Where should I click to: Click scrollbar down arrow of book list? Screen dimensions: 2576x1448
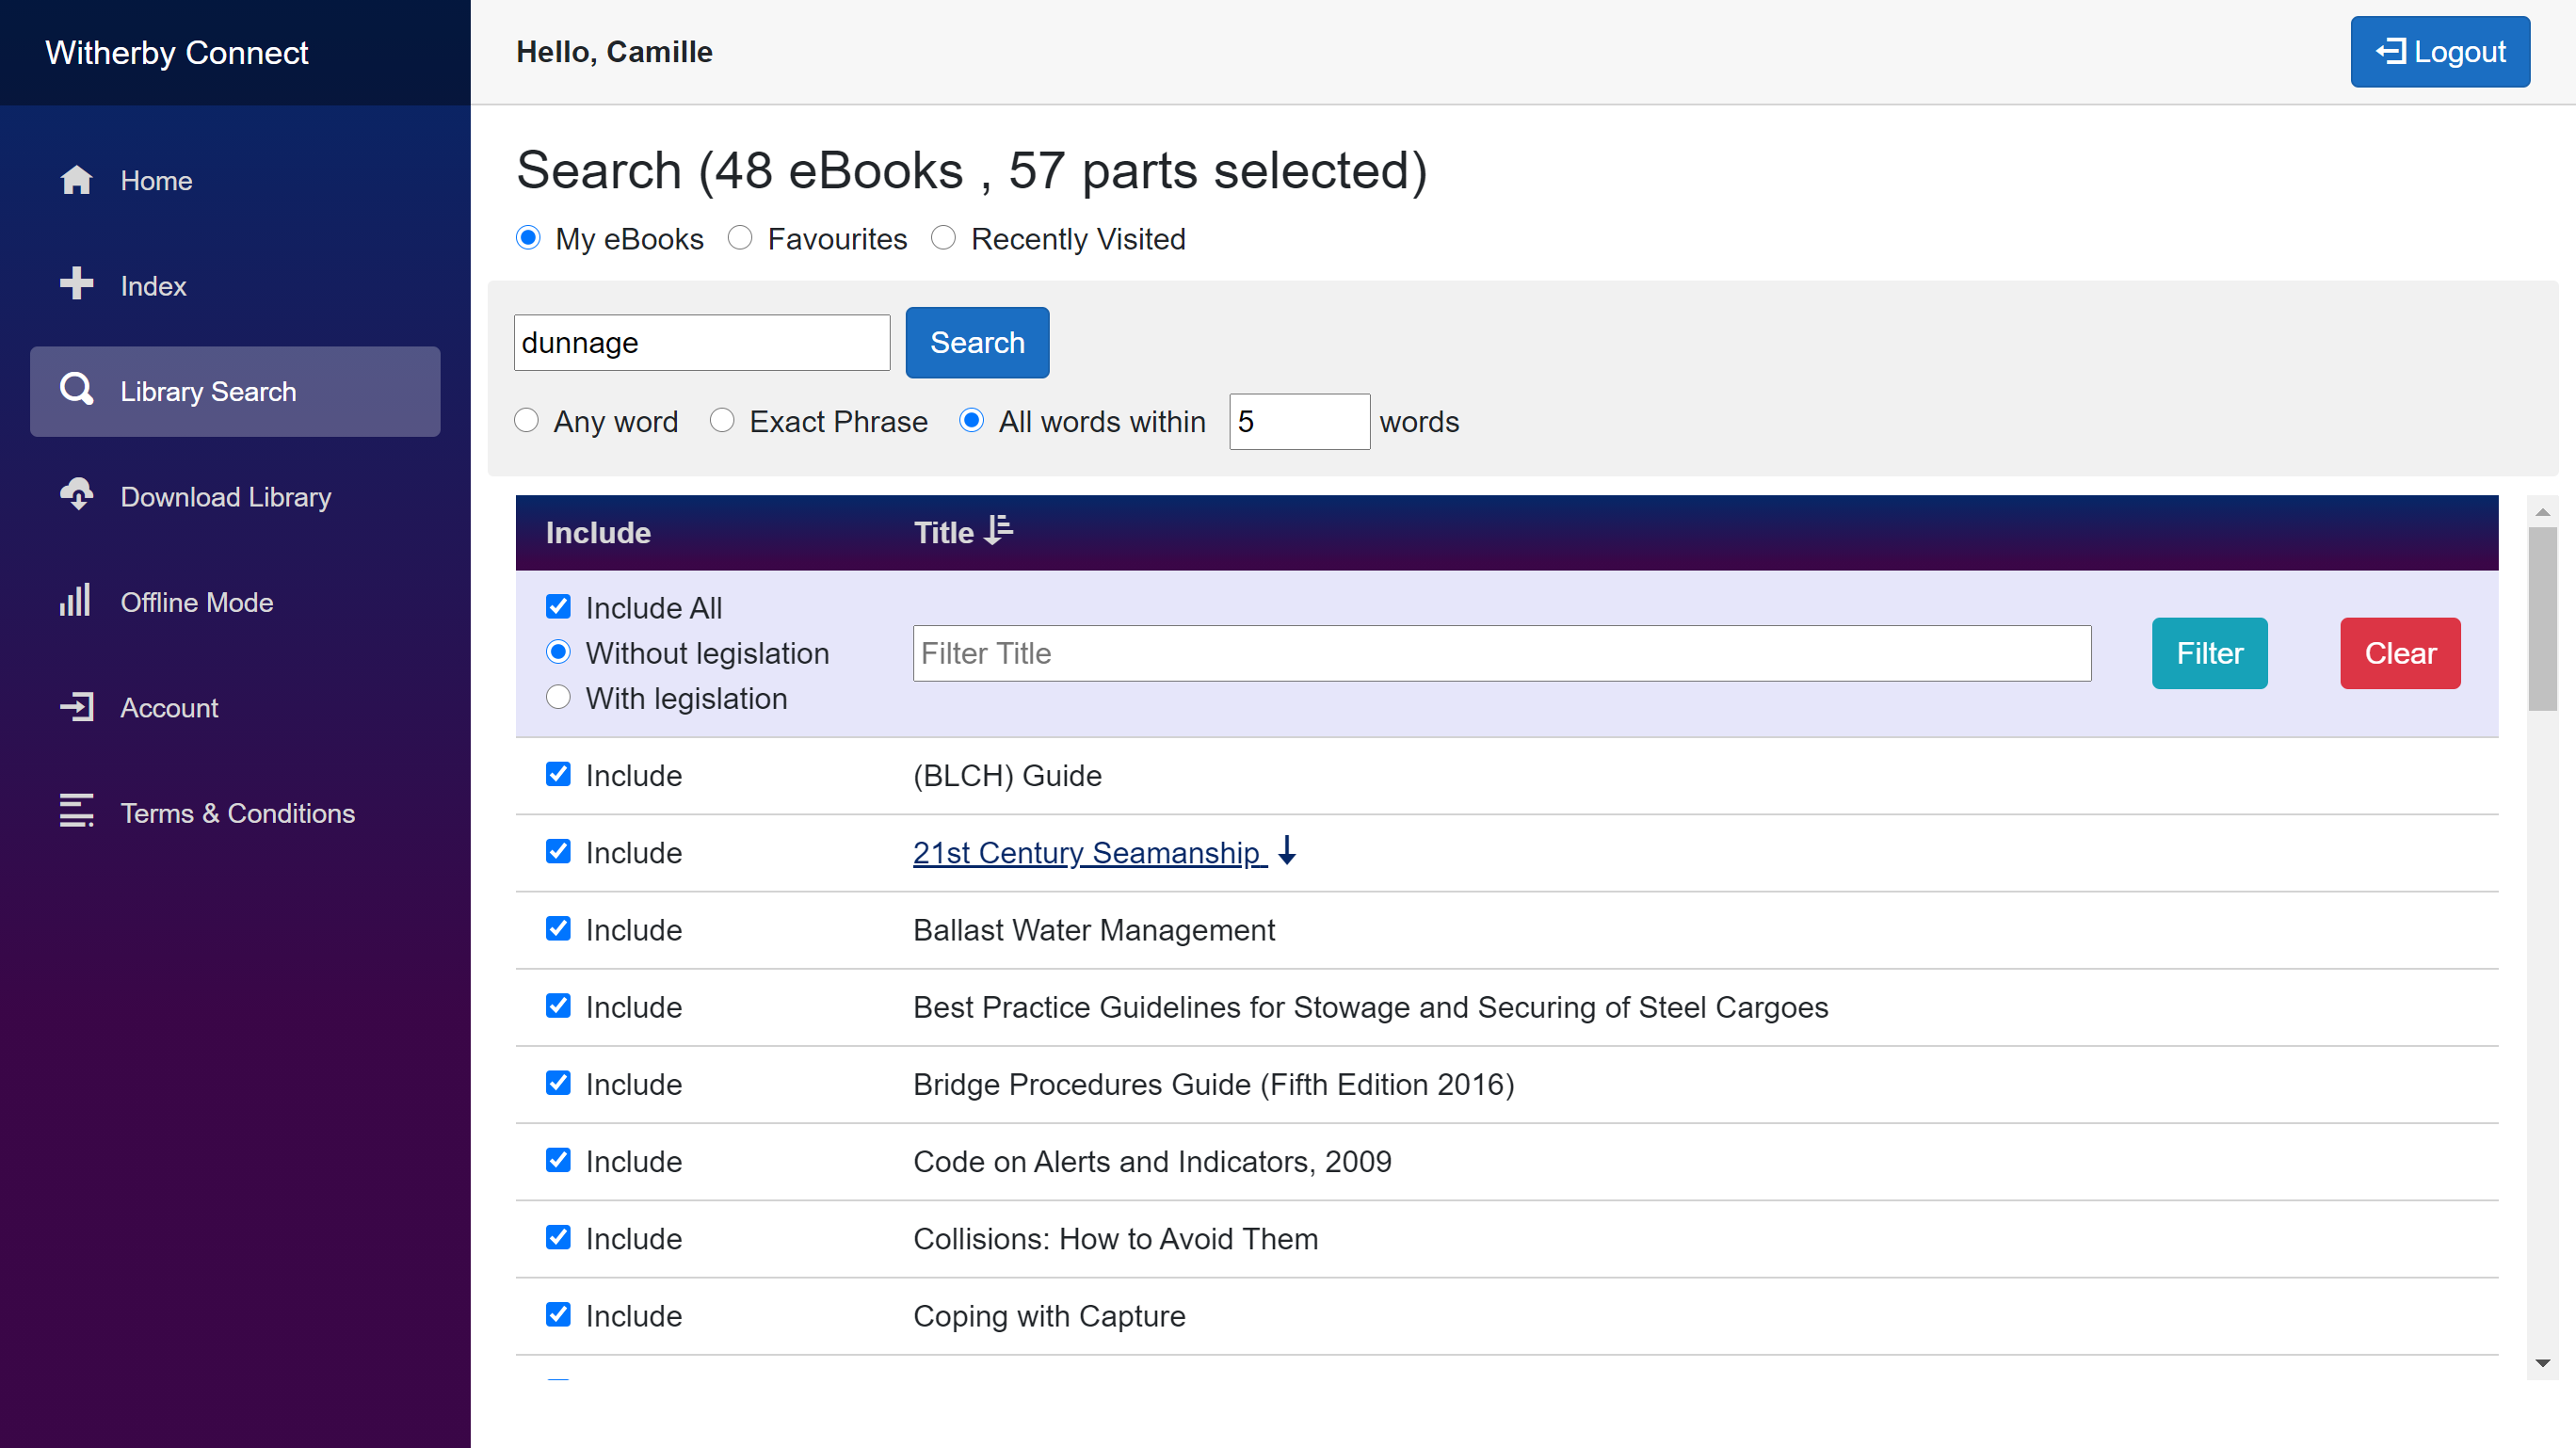(x=2542, y=1363)
